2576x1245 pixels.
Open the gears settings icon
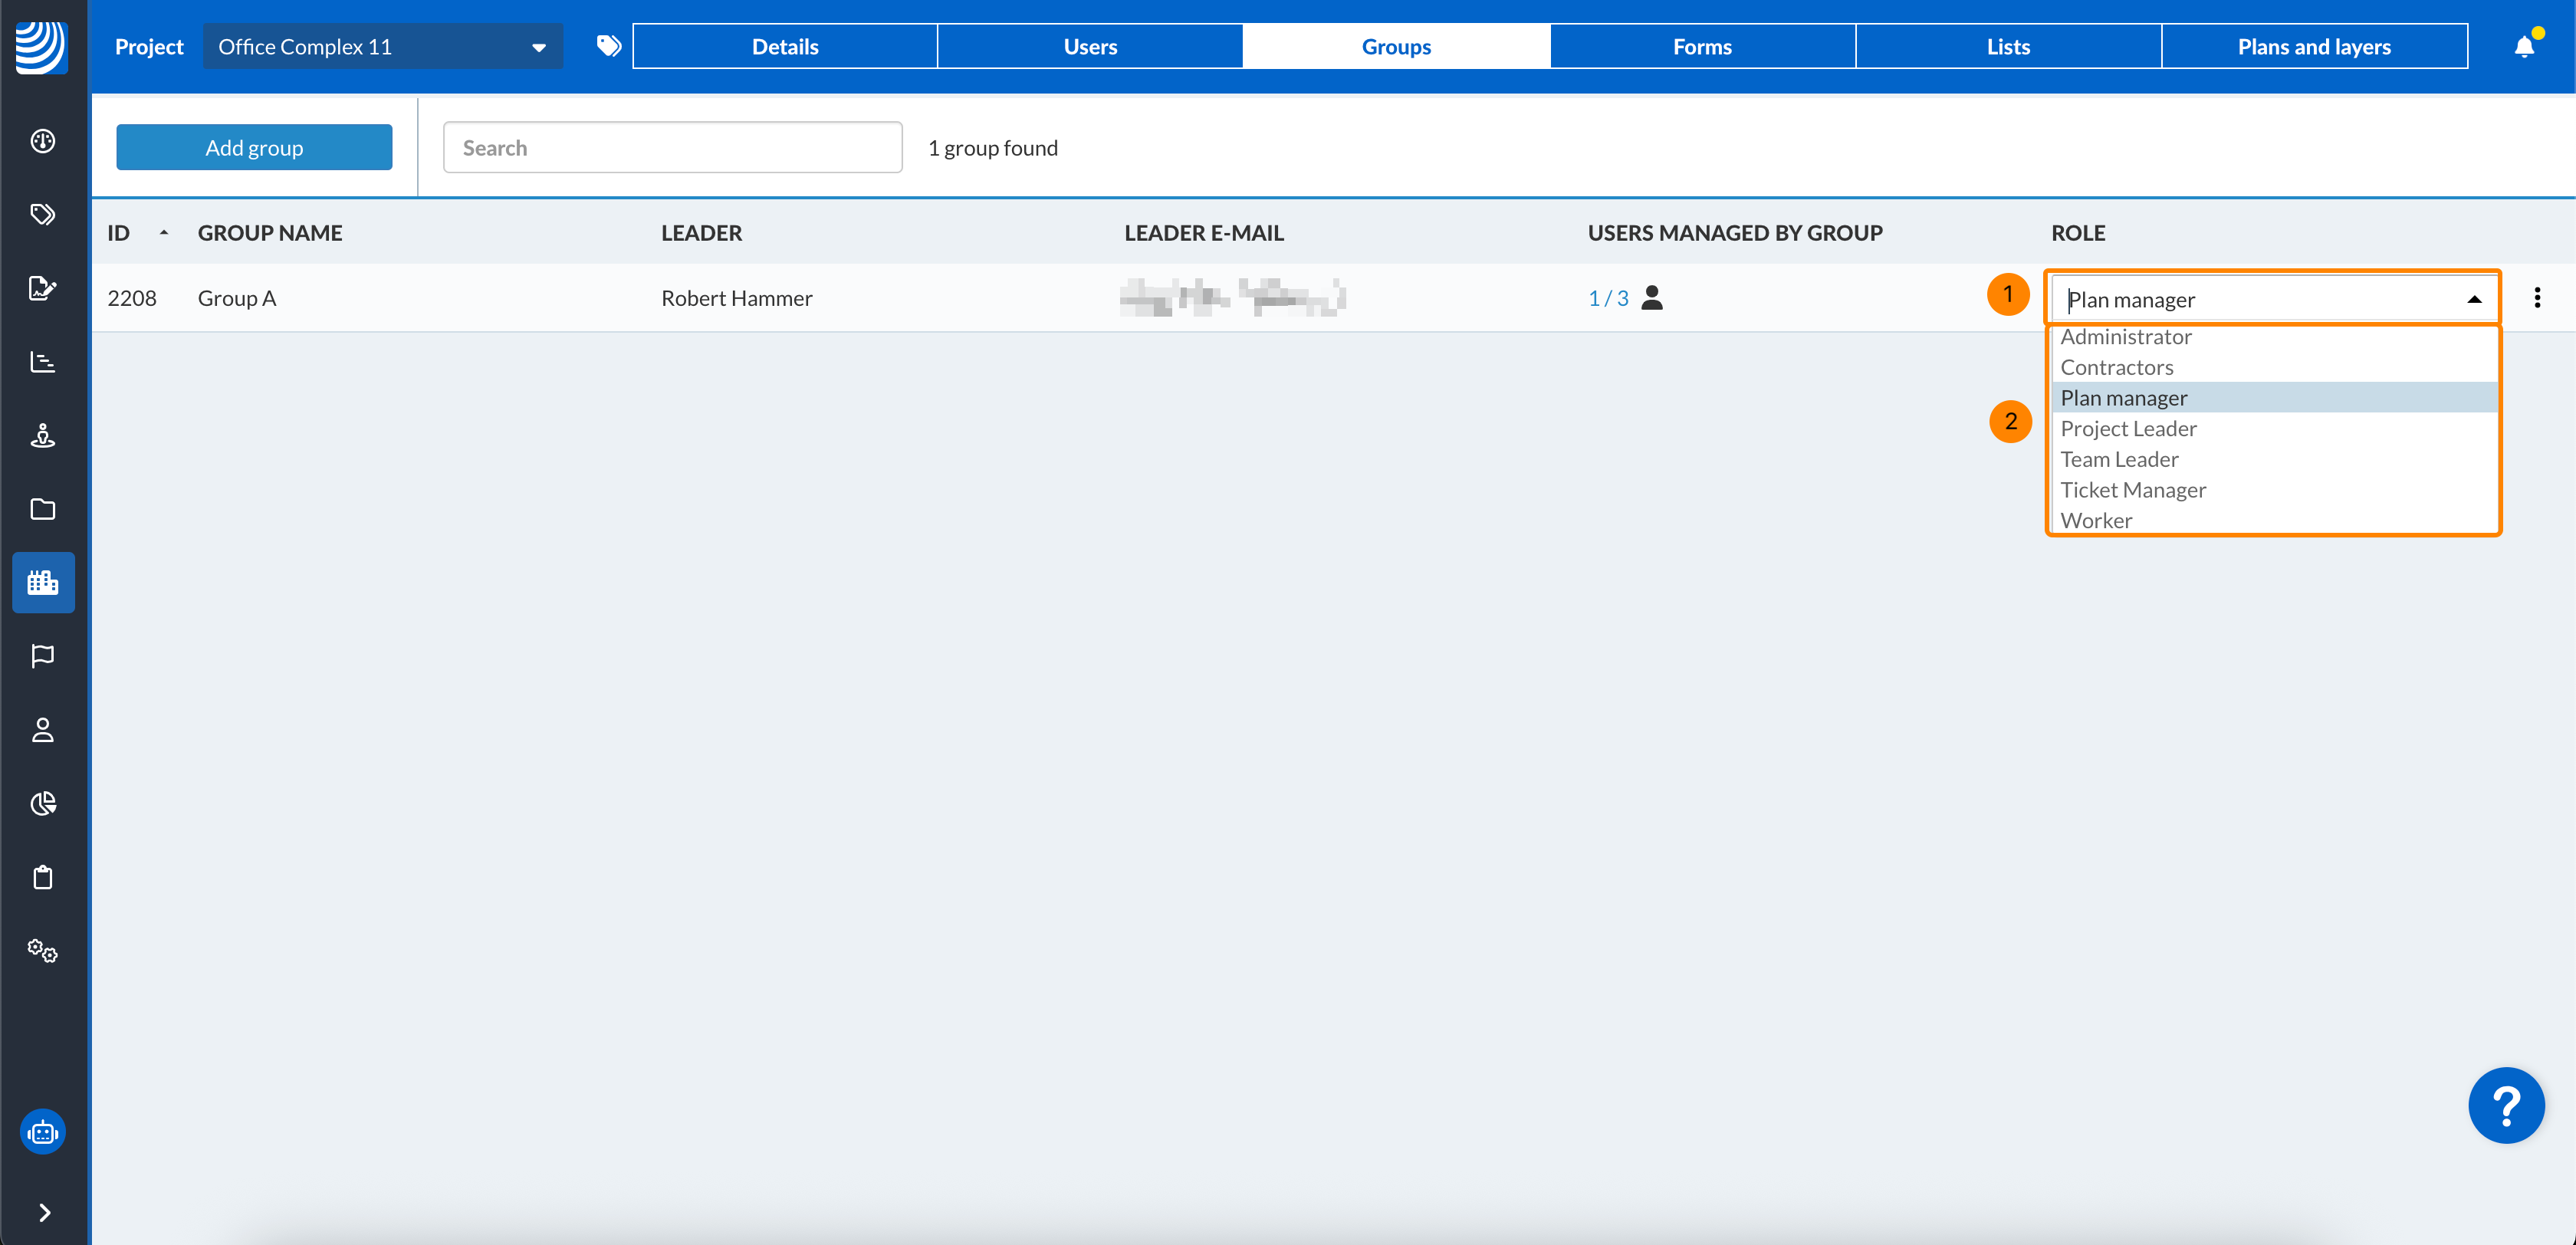[x=42, y=950]
